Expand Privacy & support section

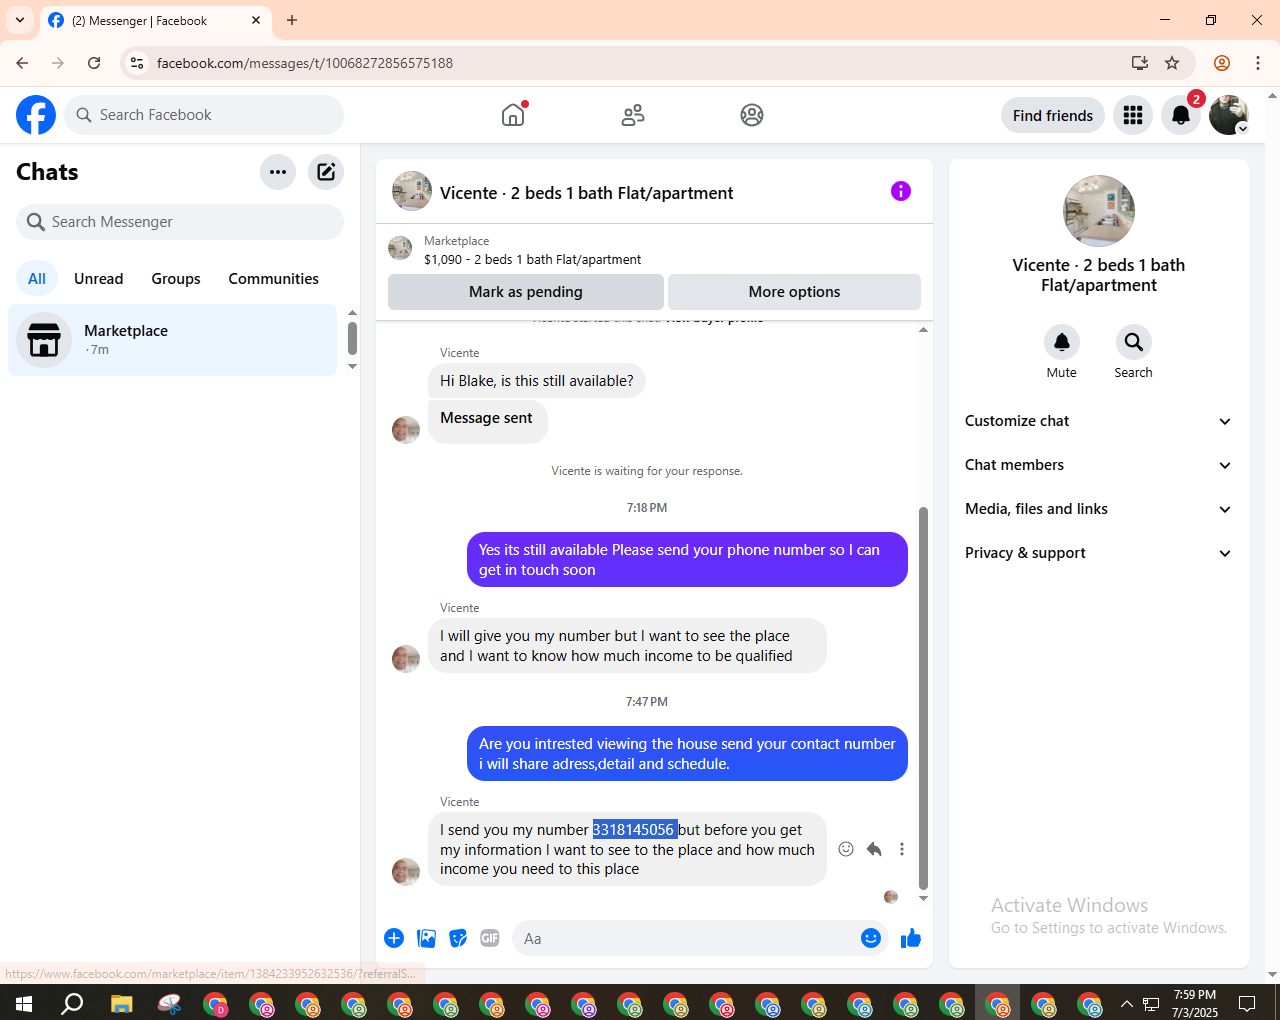[1099, 553]
